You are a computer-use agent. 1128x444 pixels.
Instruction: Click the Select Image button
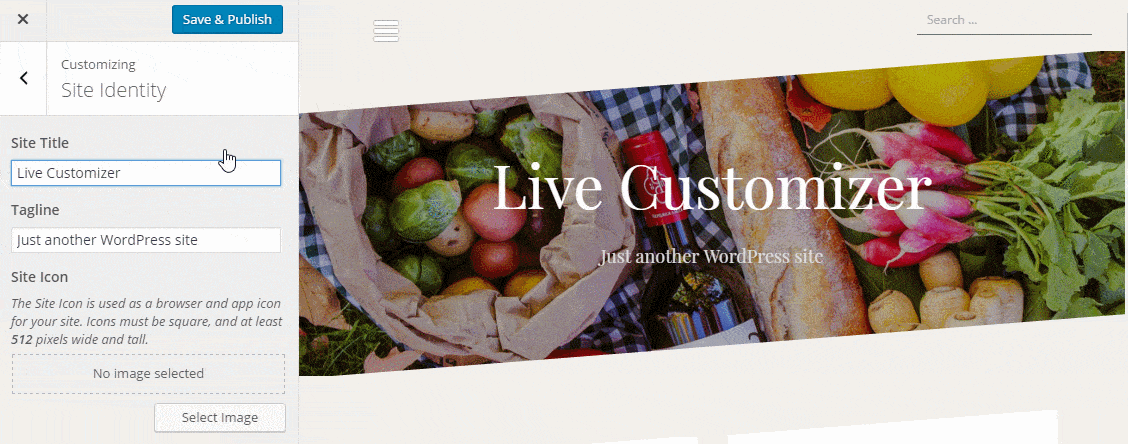[x=220, y=417]
